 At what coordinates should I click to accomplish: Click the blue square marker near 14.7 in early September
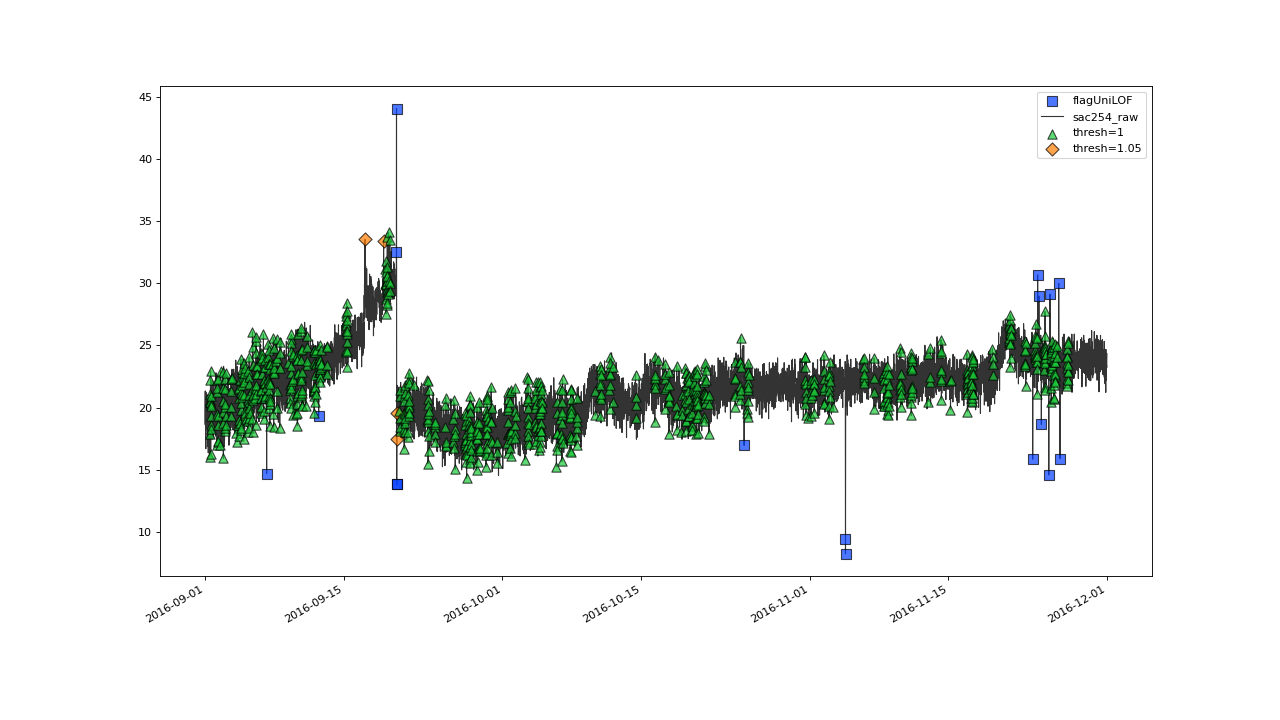(267, 474)
